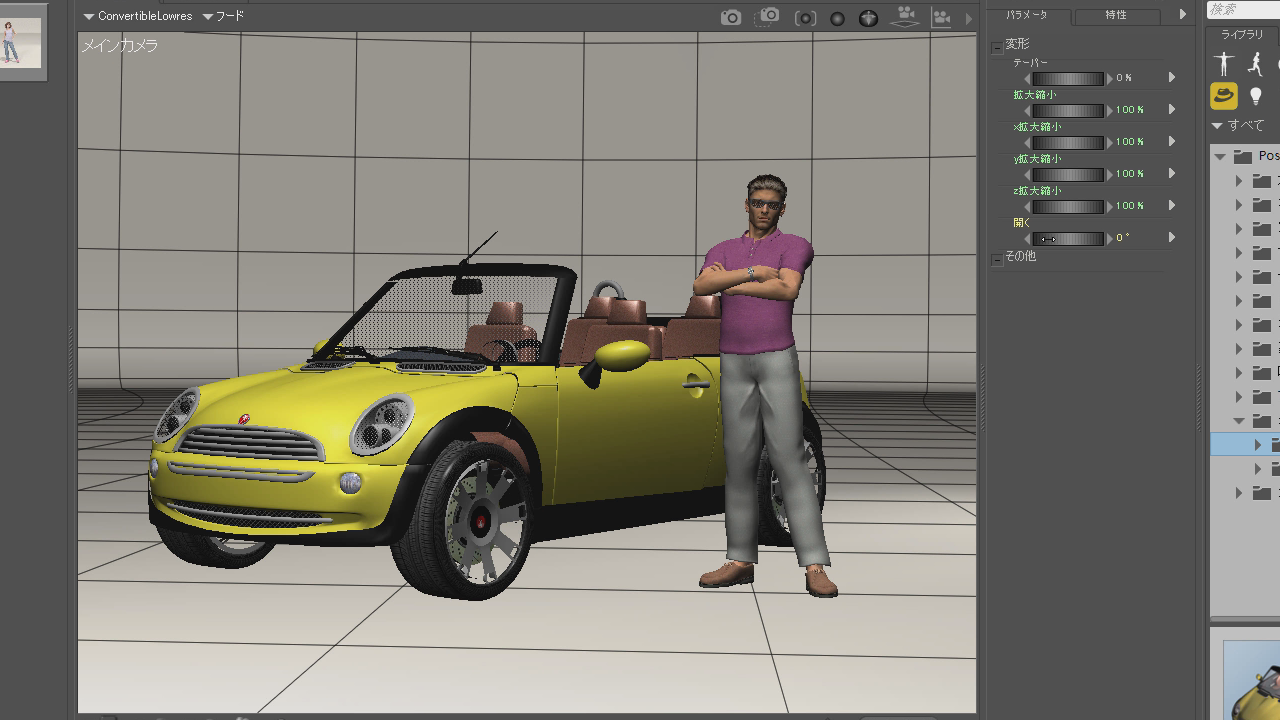Click the dark sphere display icon
1280x720 pixels.
pyautogui.click(x=838, y=18)
